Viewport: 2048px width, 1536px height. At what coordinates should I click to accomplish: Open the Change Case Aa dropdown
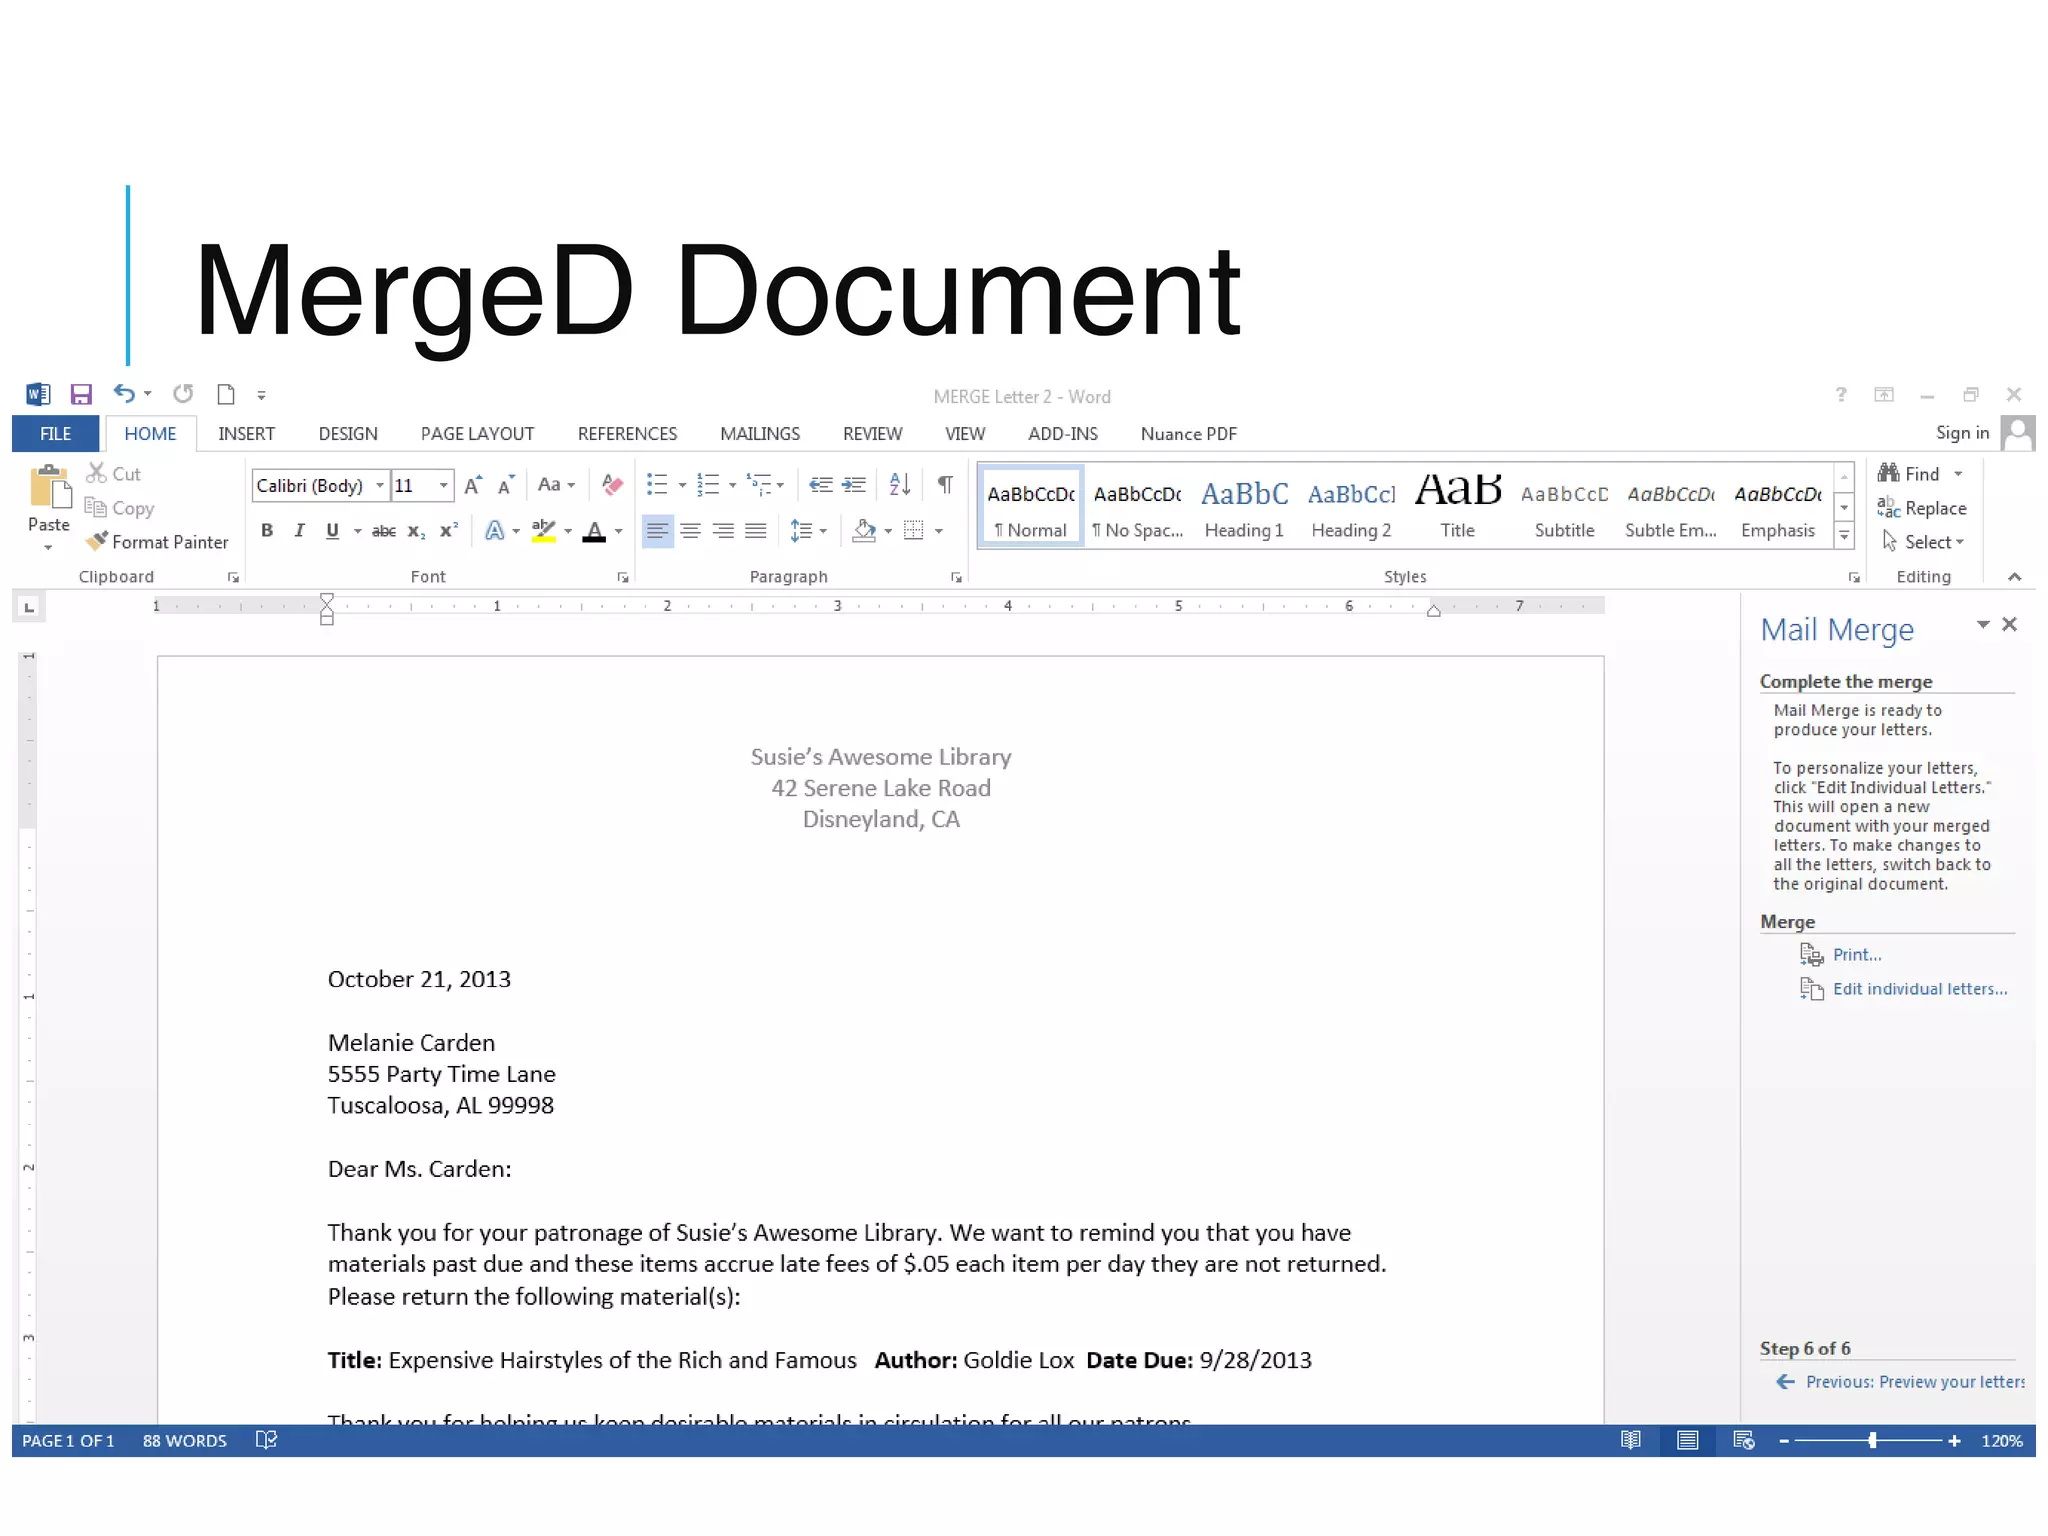pos(556,485)
